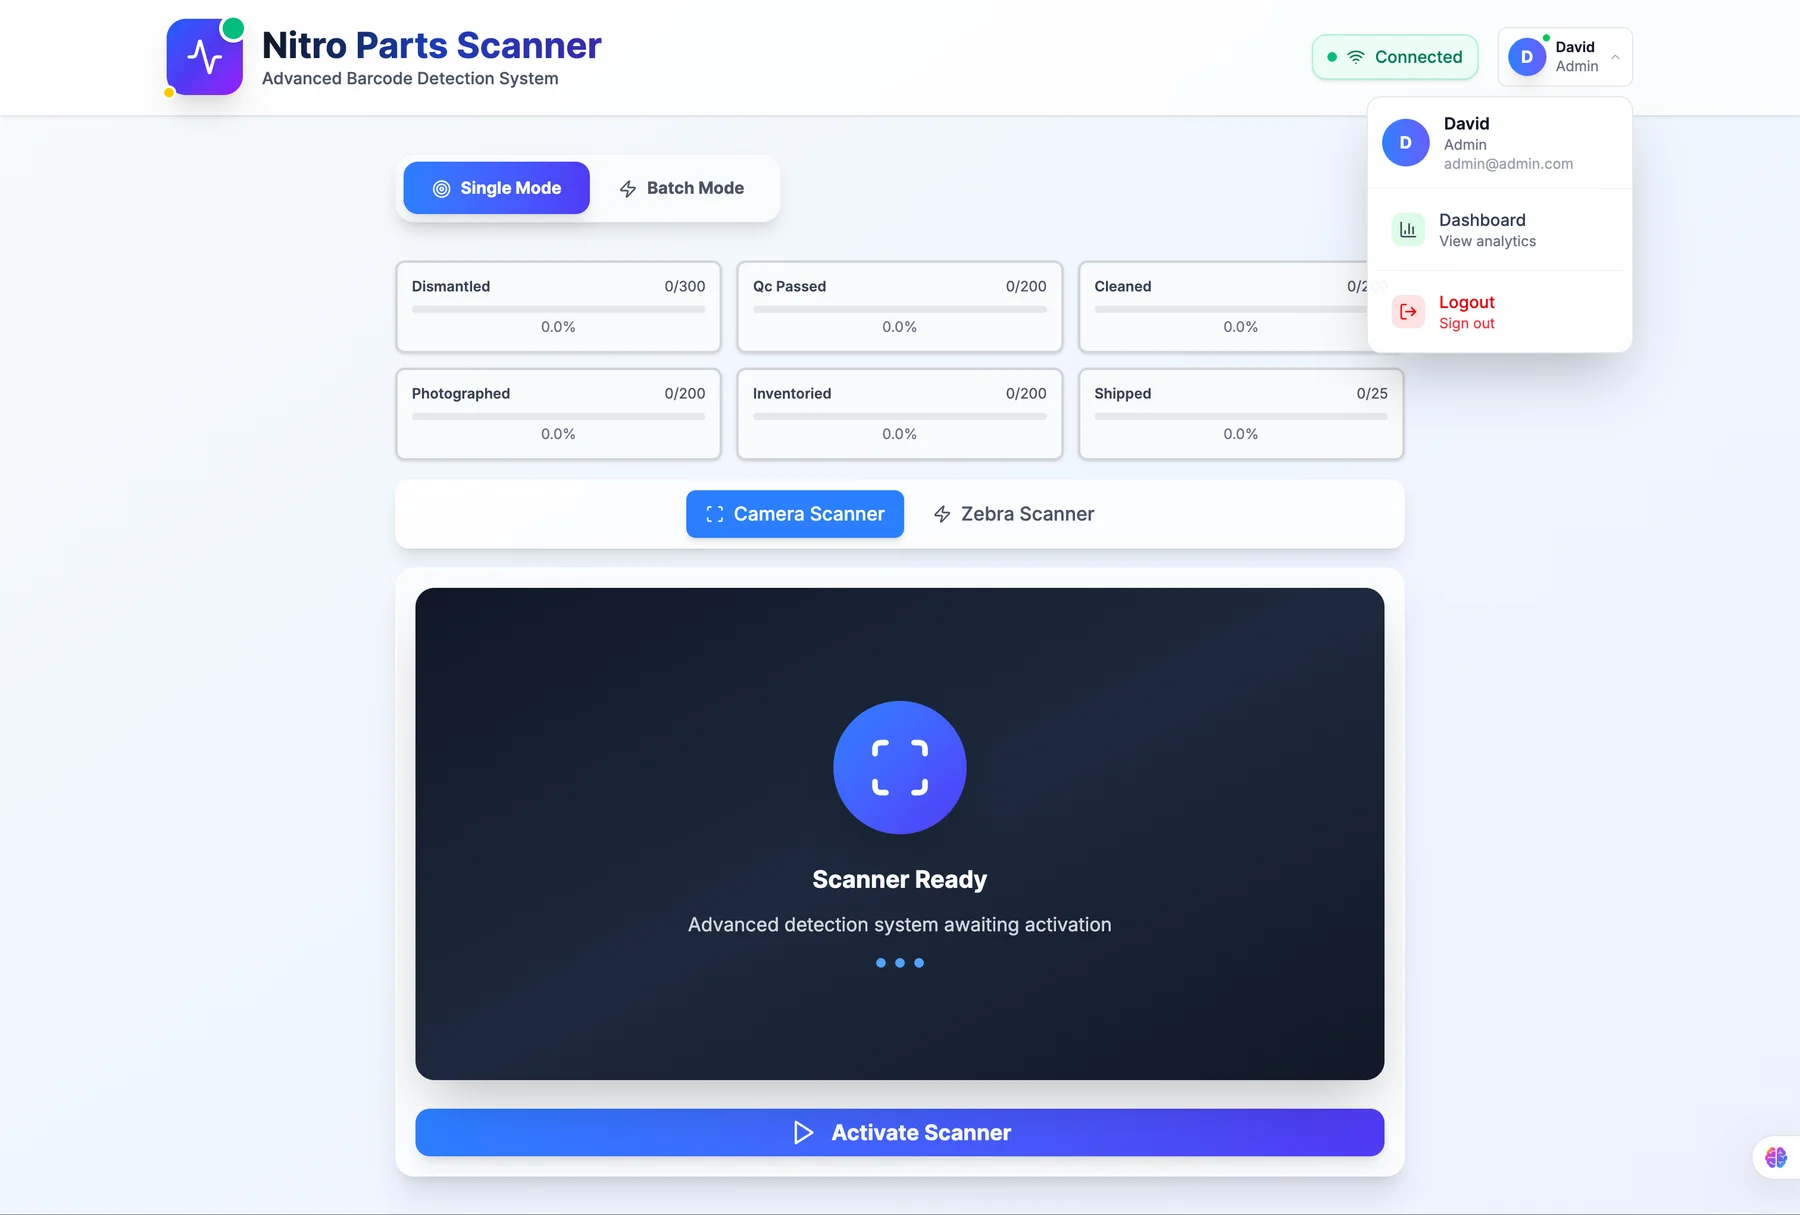This screenshot has width=1800, height=1215.
Task: Switch to Batch Mode
Action: (682, 188)
